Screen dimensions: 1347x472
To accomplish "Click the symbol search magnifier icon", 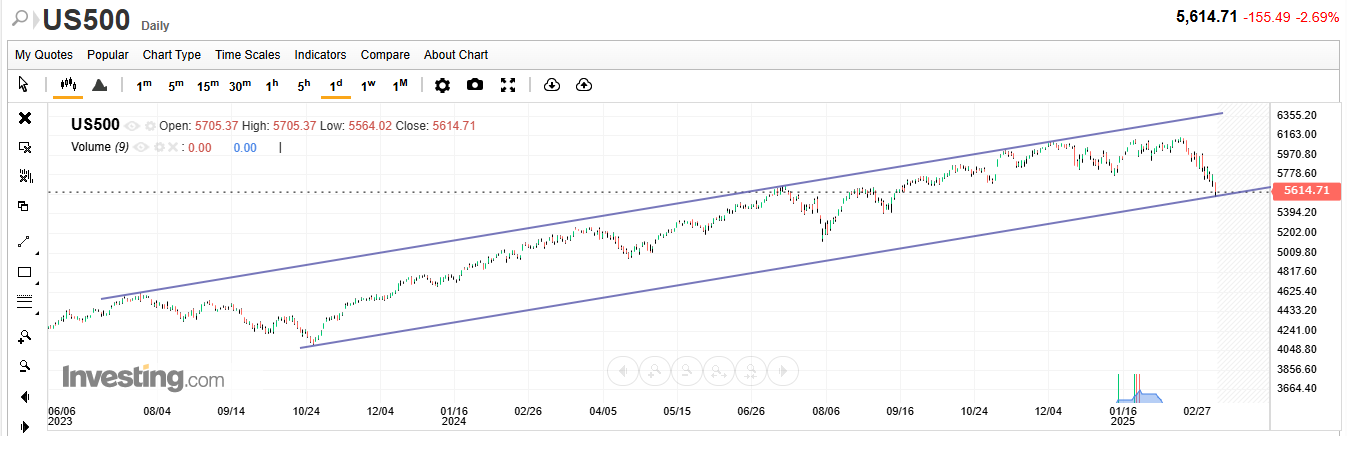I will 19,18.
